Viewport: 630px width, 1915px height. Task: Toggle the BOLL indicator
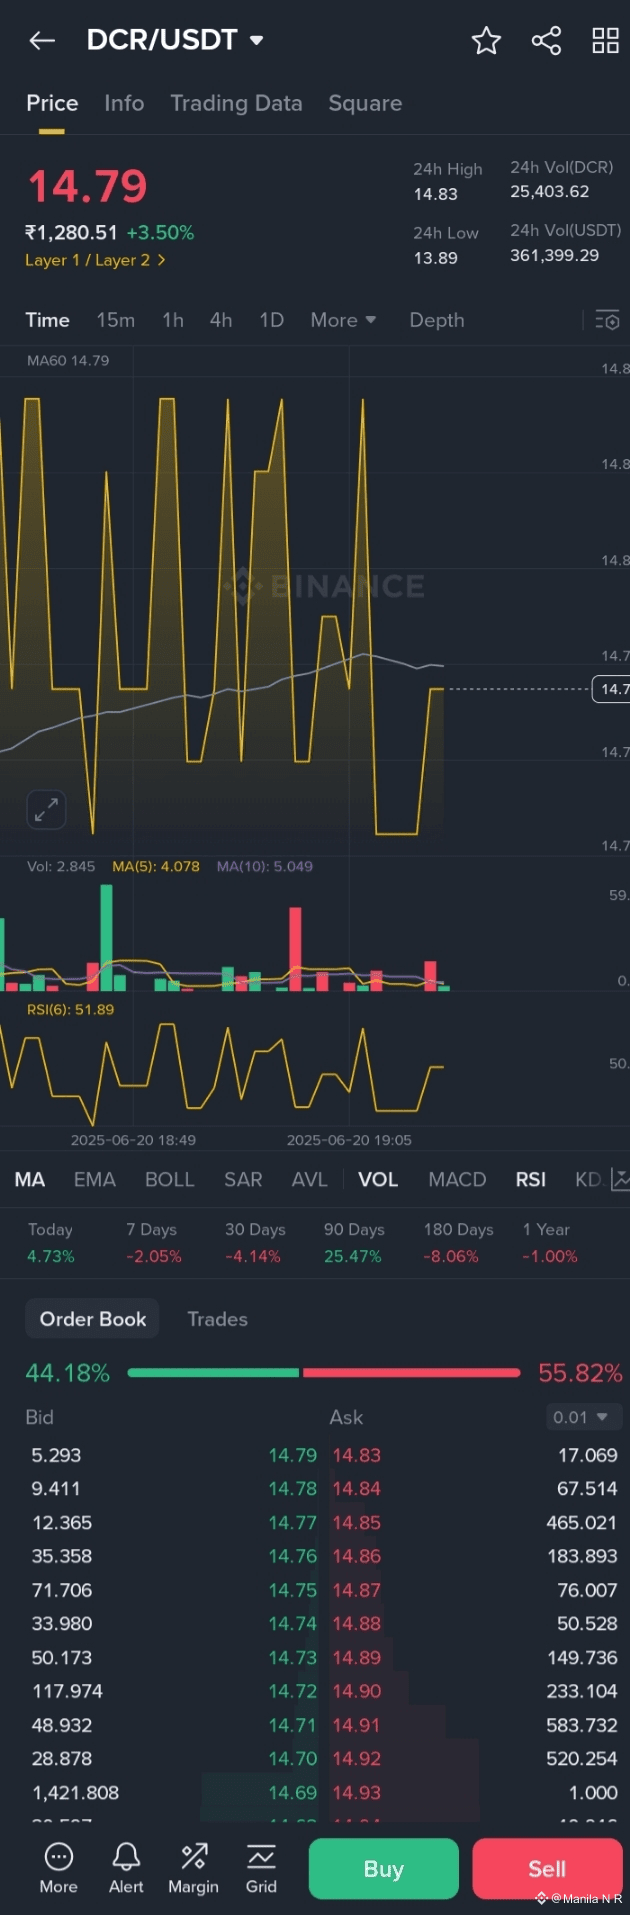pos(170,1180)
